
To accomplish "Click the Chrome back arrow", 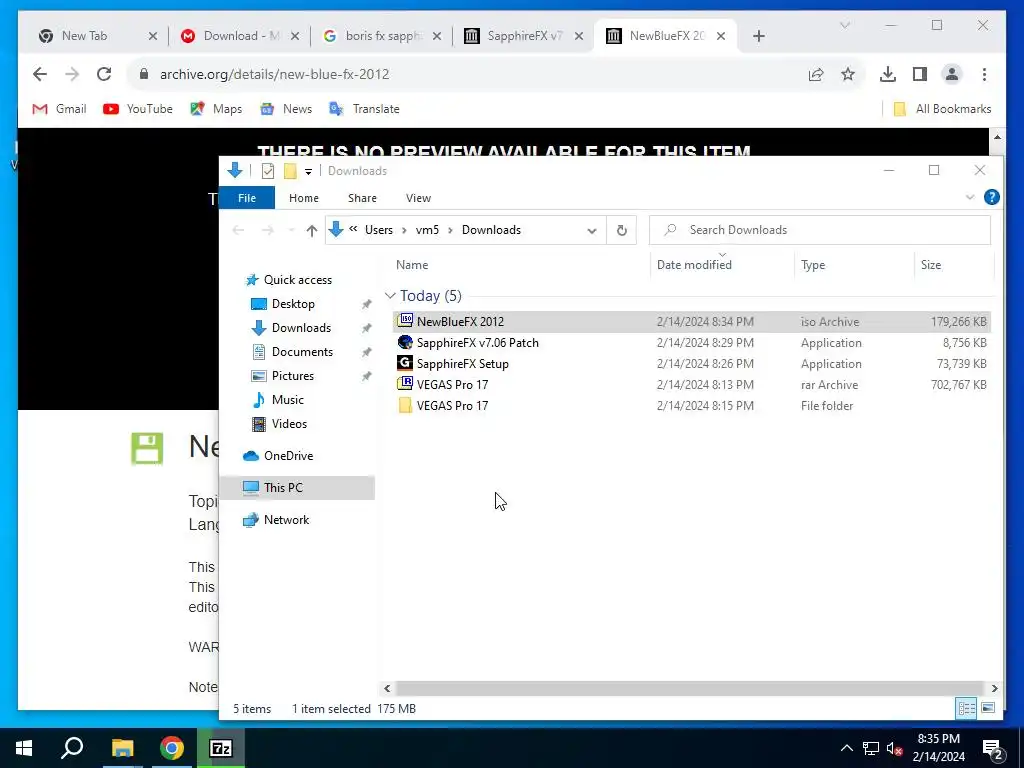I will tap(40, 74).
